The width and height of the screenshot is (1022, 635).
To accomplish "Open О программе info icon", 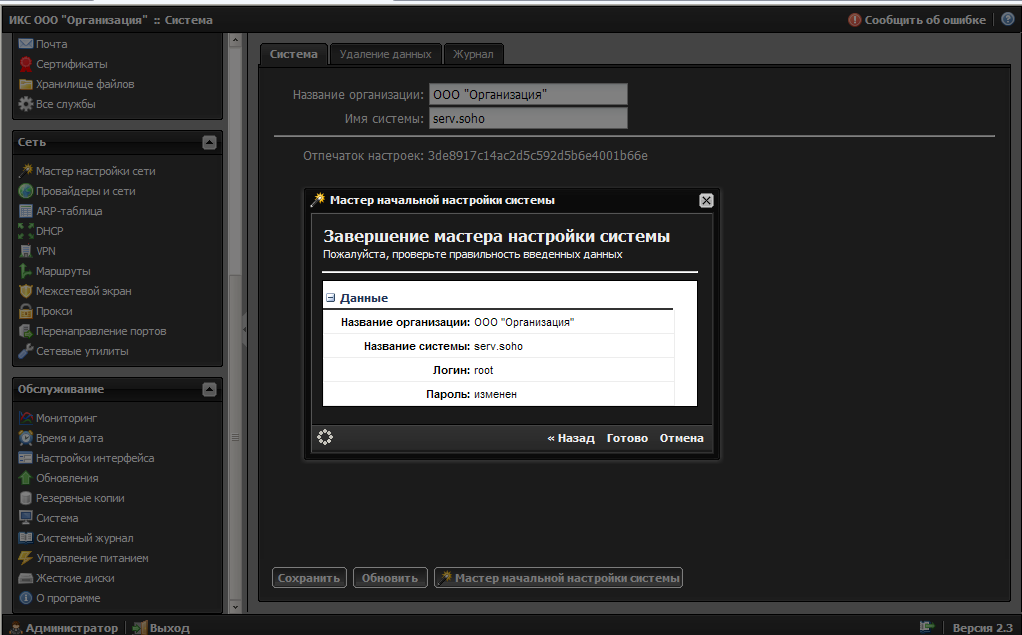I will click(25, 598).
